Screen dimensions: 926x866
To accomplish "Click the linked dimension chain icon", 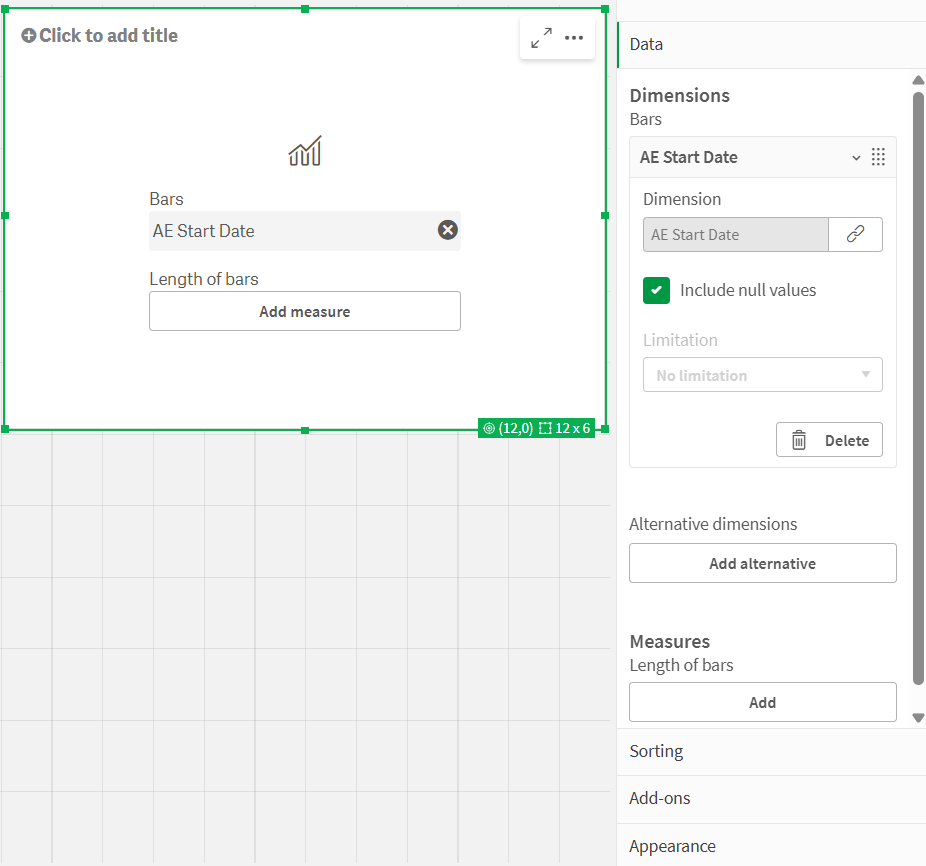I will [x=855, y=235].
